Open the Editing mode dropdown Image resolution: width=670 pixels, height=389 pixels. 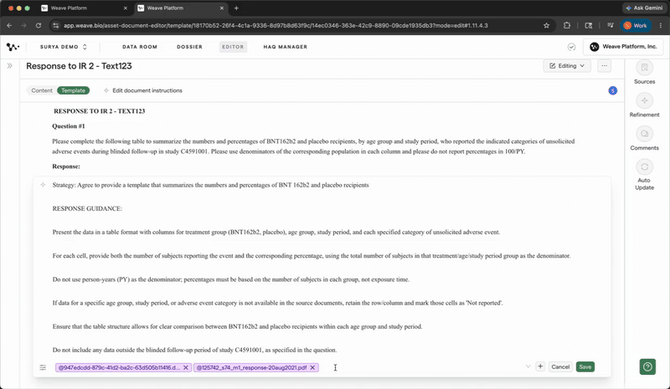coord(567,66)
